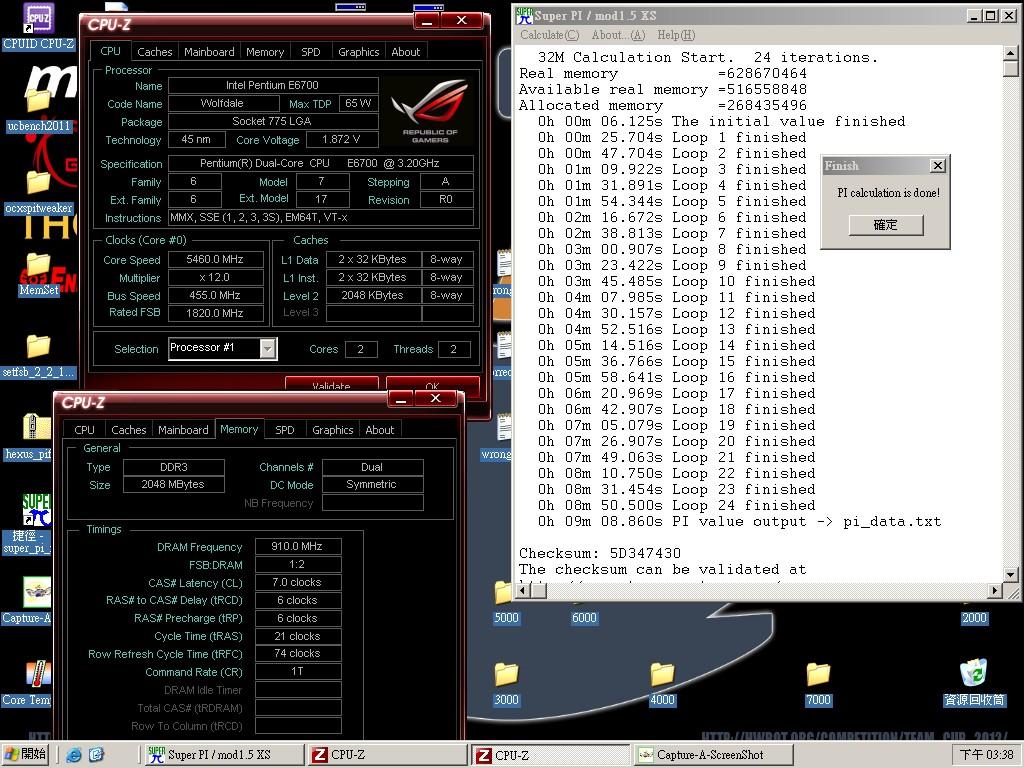Screen dimensions: 1024x768
Task: Open Help menu in Super PI
Action: [676, 35]
